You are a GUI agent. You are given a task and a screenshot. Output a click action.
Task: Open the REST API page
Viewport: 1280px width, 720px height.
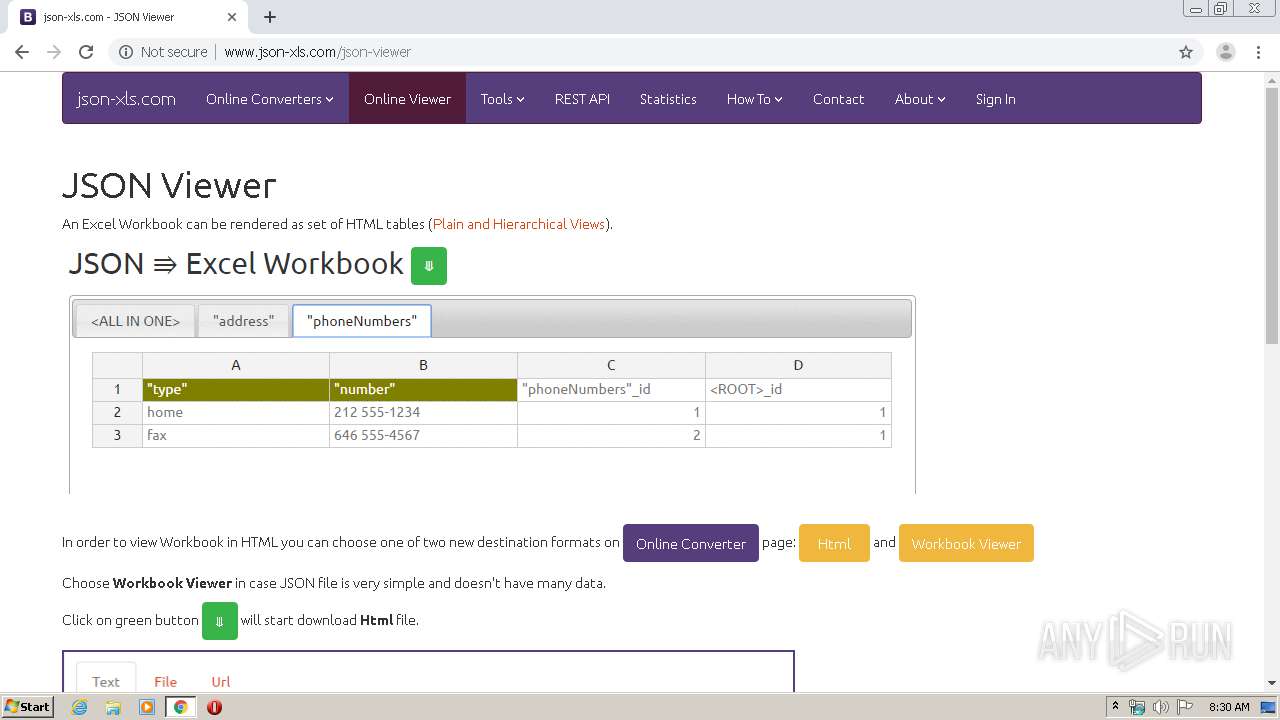pos(582,99)
